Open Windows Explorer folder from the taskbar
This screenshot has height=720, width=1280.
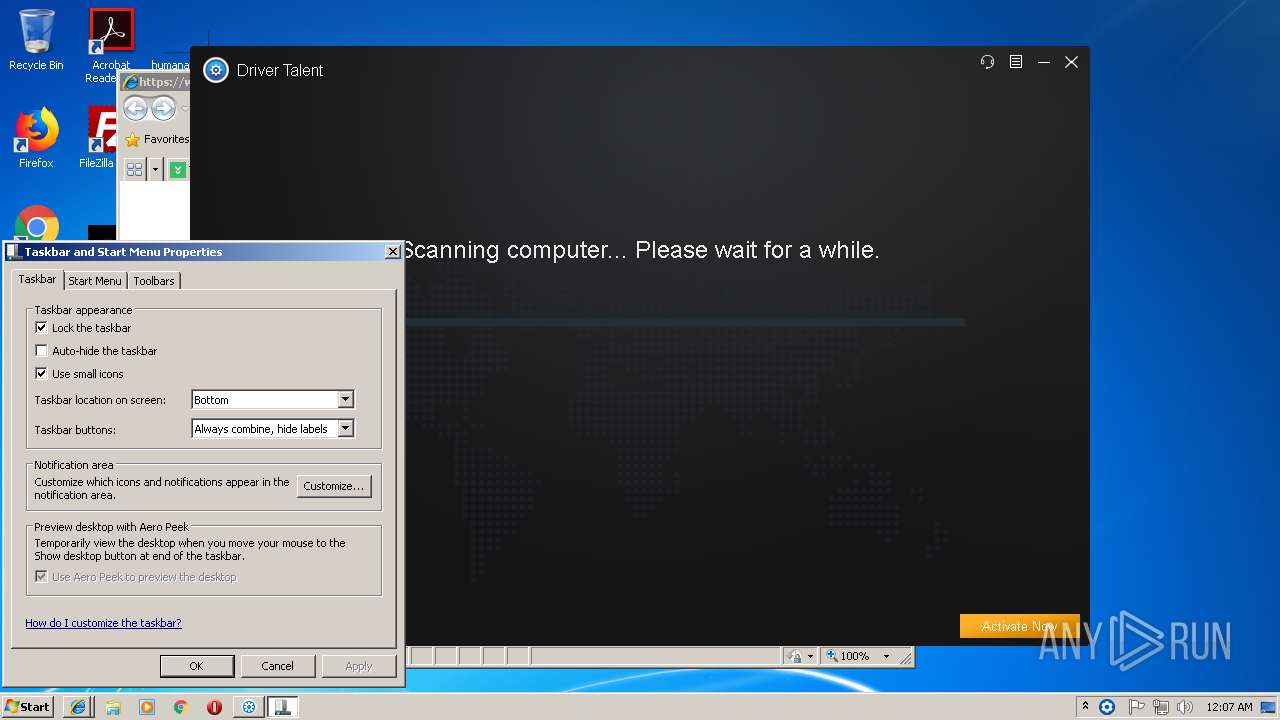pos(113,707)
